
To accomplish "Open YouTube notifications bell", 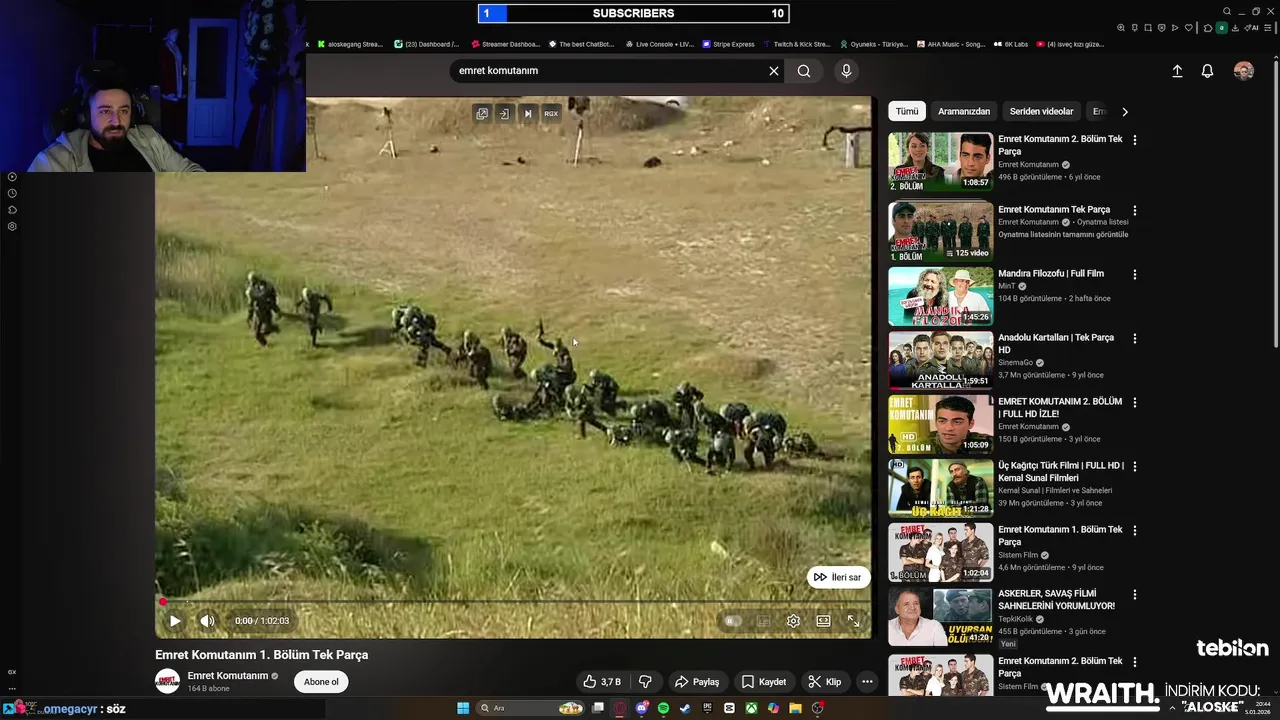I will tap(1207, 71).
